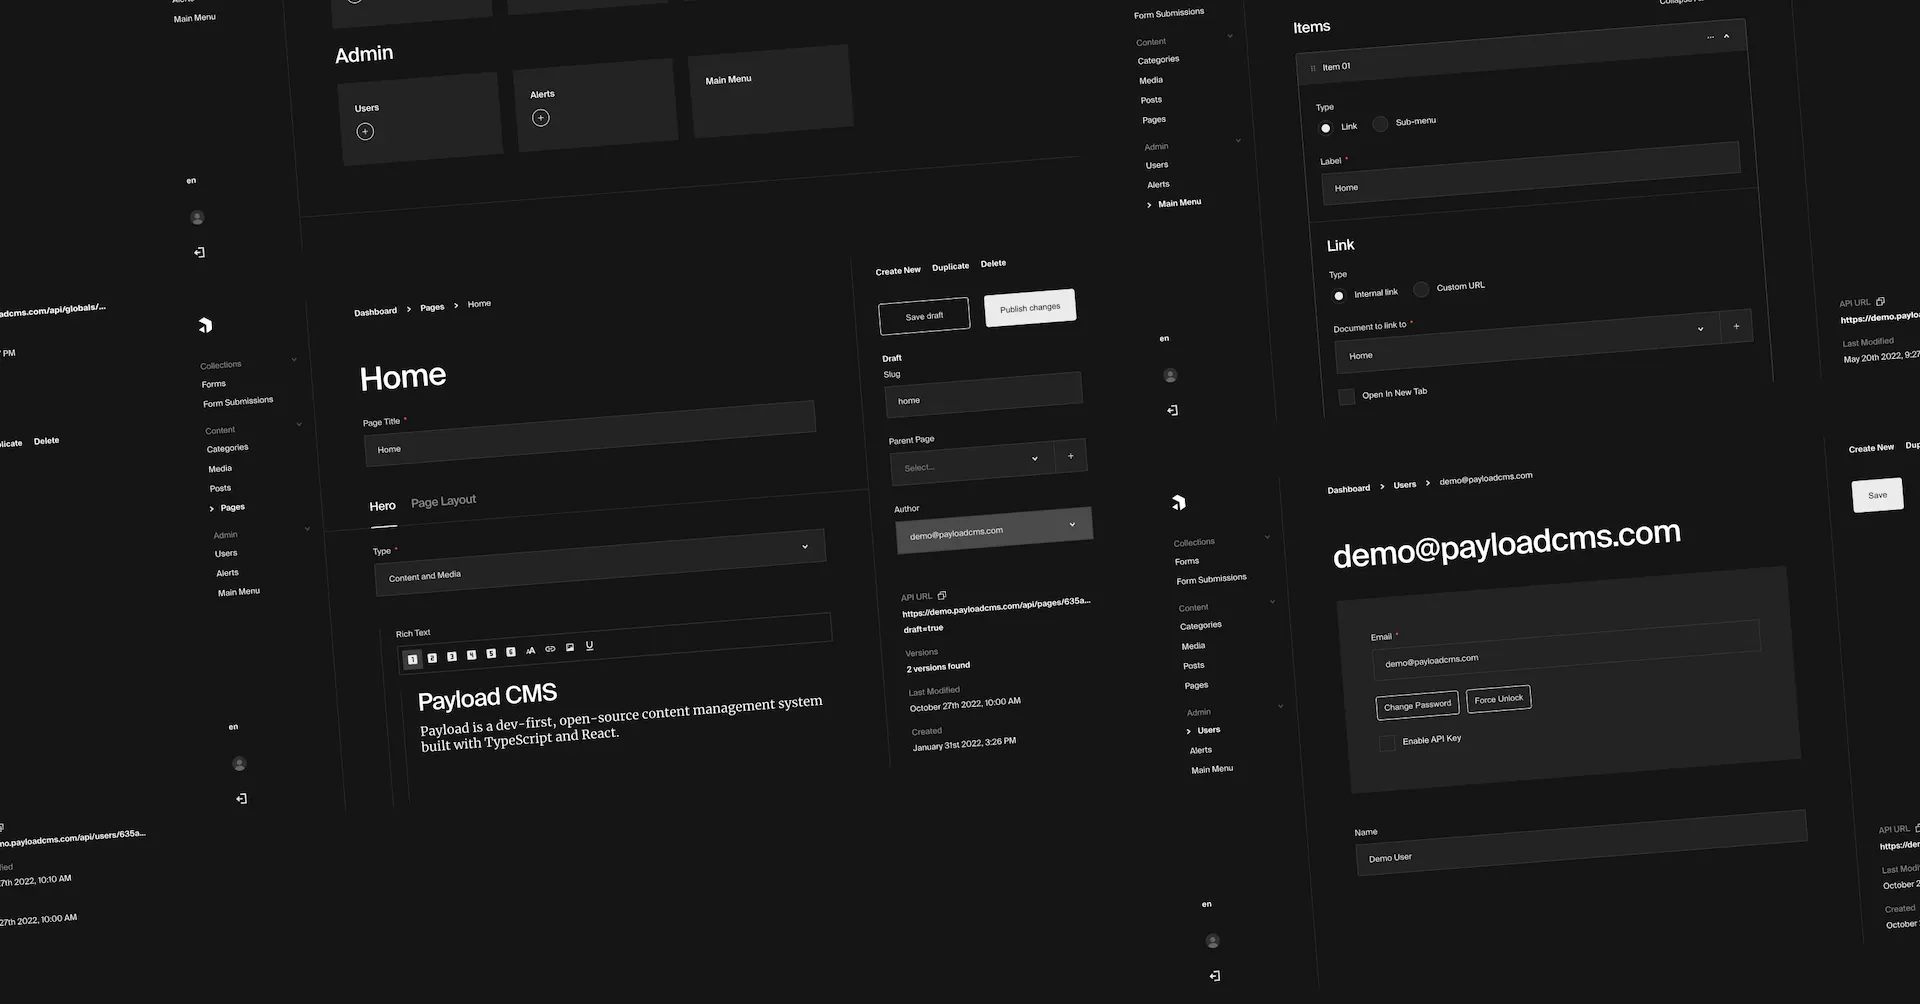1920x1004 pixels.
Task: Click the logout icon below Home page sidebar
Action: tap(241, 799)
